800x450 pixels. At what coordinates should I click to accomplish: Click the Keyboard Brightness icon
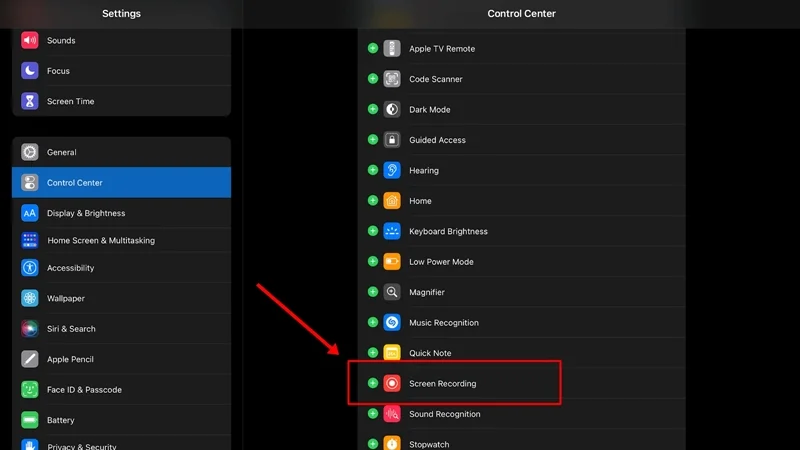pos(392,231)
